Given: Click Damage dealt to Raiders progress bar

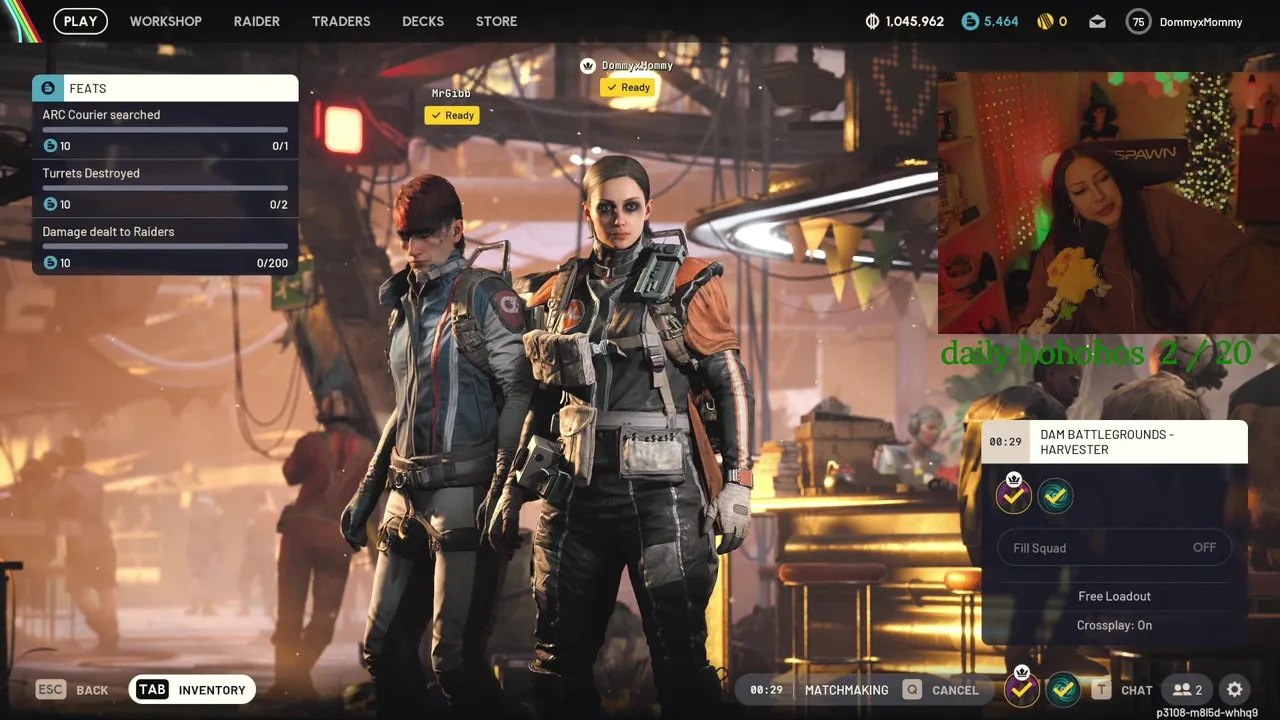Looking at the screenshot, I should (165, 246).
